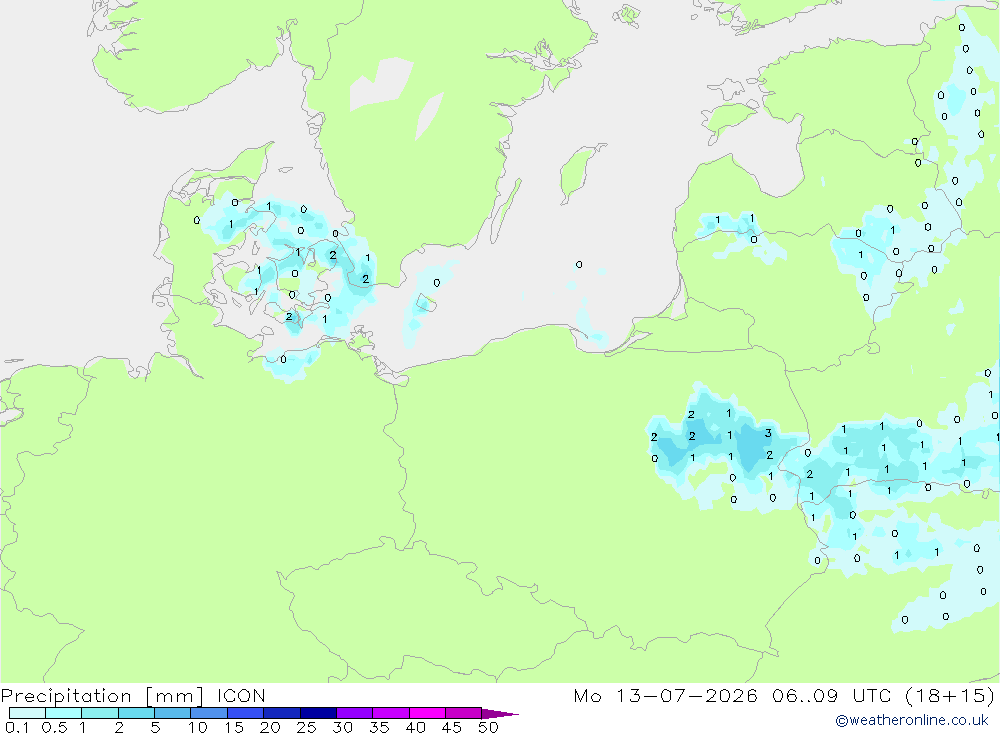Select the 10–15 mm legend color swatch
This screenshot has height=733, width=1000.
[209, 713]
